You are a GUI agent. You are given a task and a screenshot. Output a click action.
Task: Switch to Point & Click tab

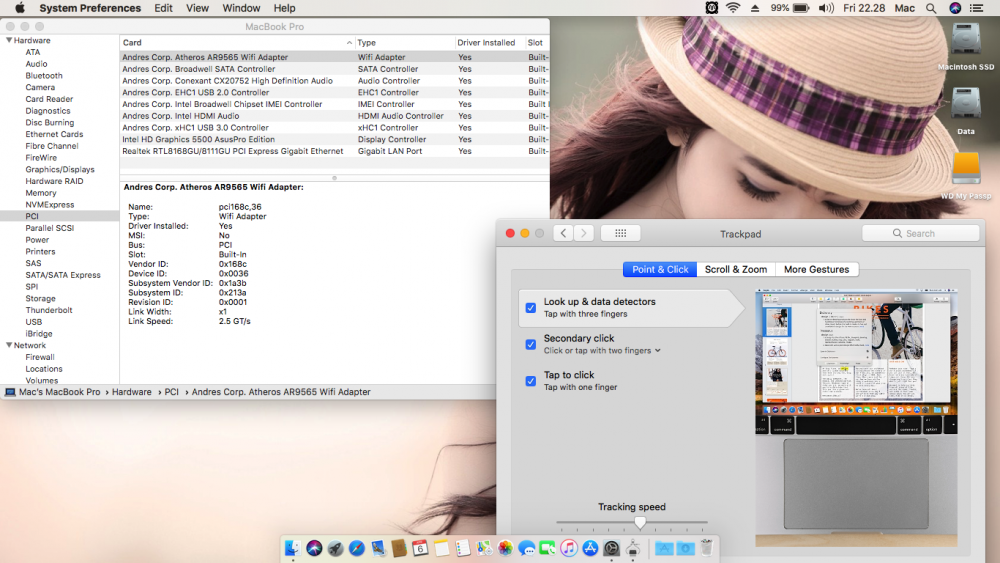click(660, 270)
